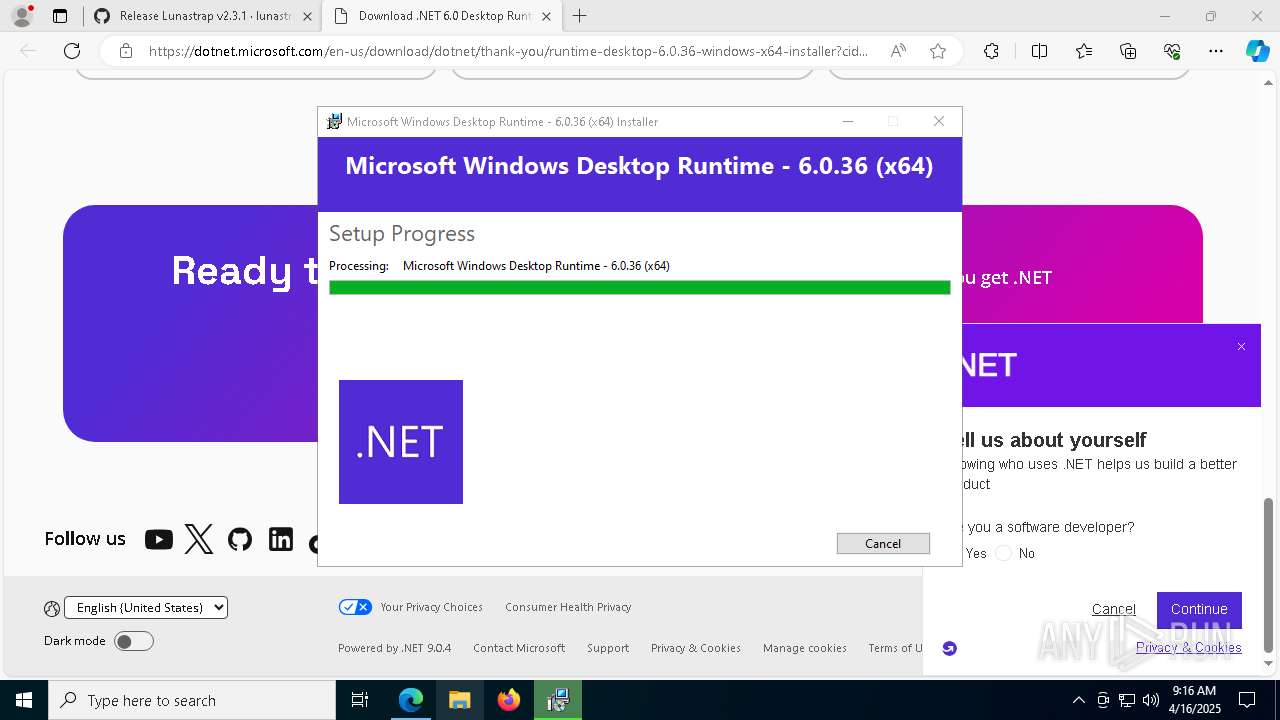Toggle the Dark mode switch
Screen dimensions: 1280x720
(x=134, y=641)
